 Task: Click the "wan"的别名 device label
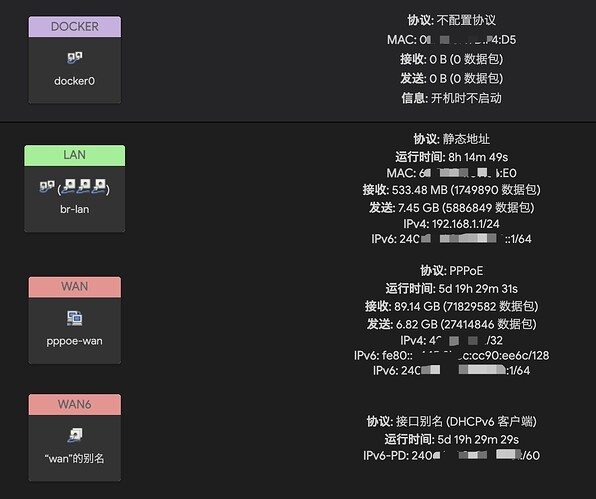[x=74, y=458]
